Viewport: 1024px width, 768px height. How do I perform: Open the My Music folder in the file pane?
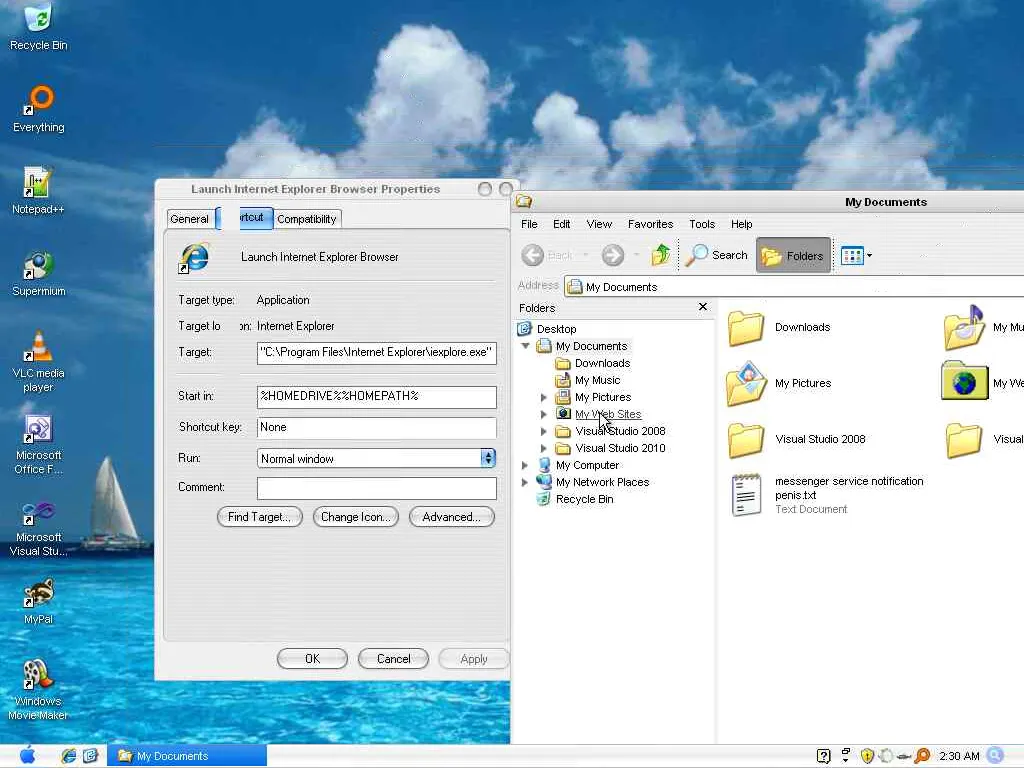click(964, 328)
